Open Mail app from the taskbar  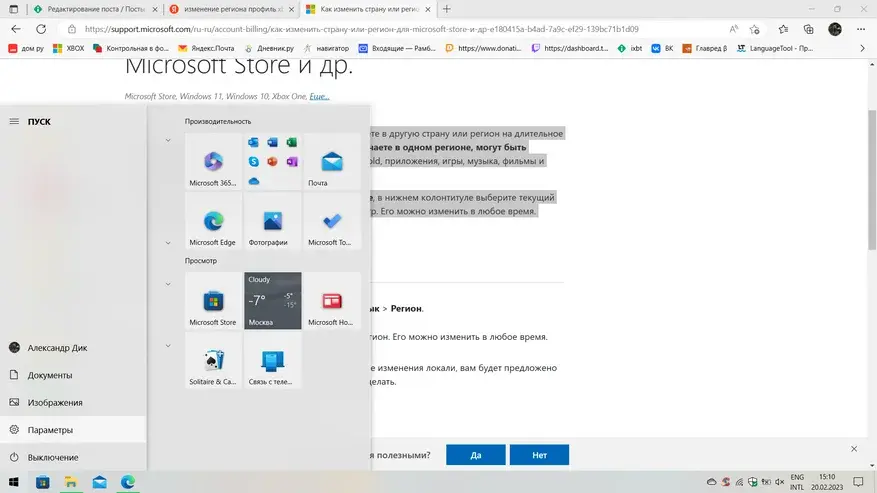pyautogui.click(x=100, y=482)
